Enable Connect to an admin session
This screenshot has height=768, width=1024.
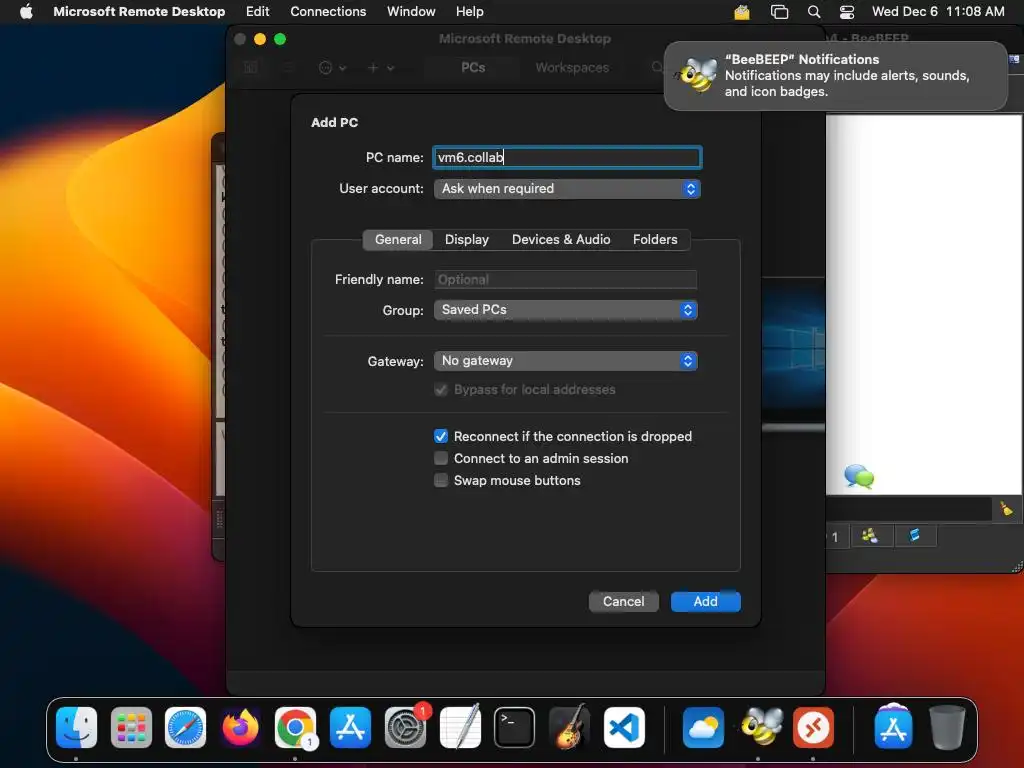pyautogui.click(x=441, y=458)
